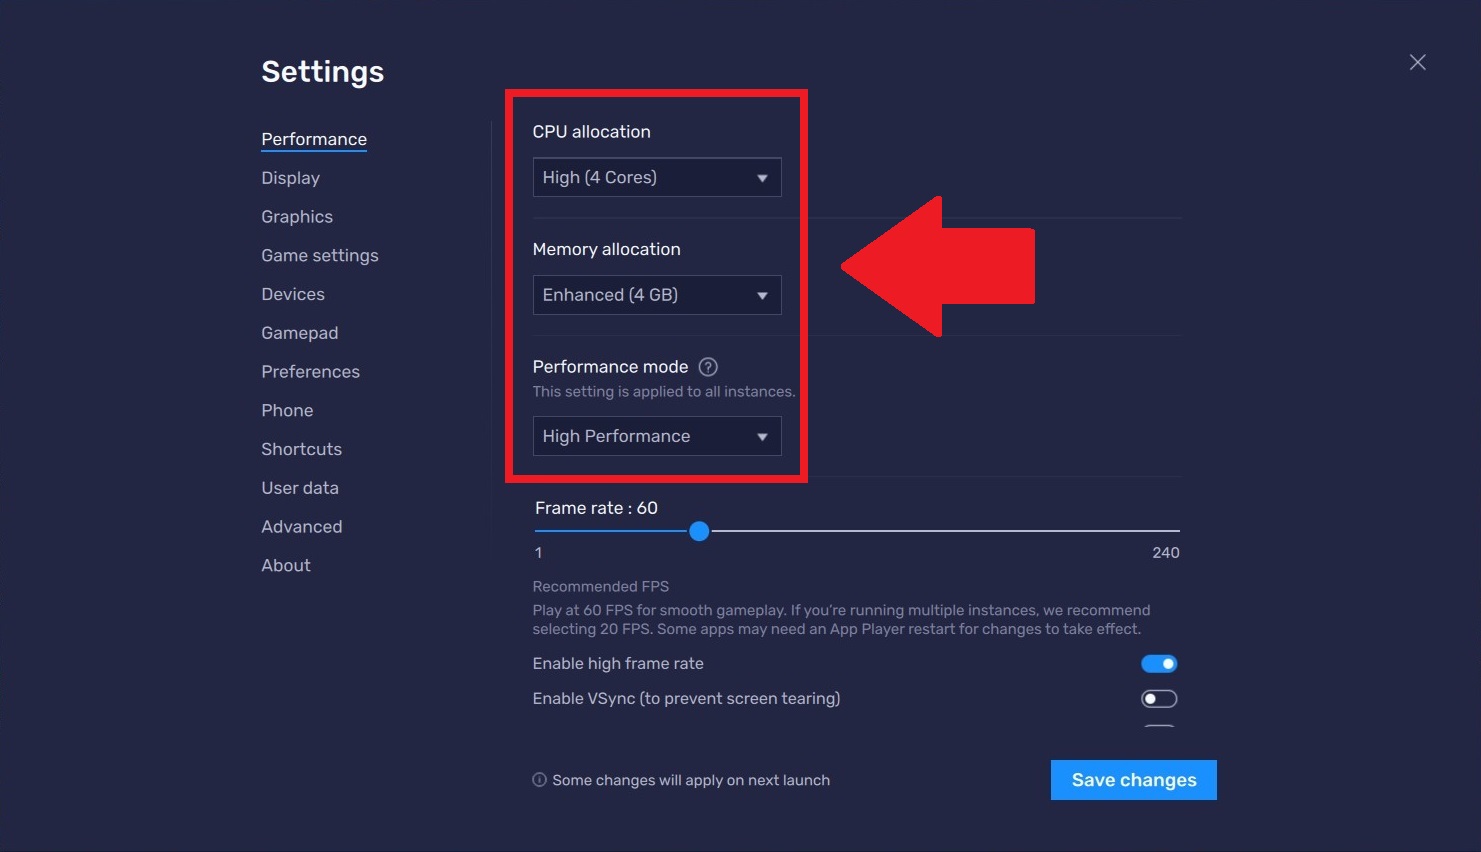Expand the Performance mode dropdown
The height and width of the screenshot is (852, 1481).
656,436
